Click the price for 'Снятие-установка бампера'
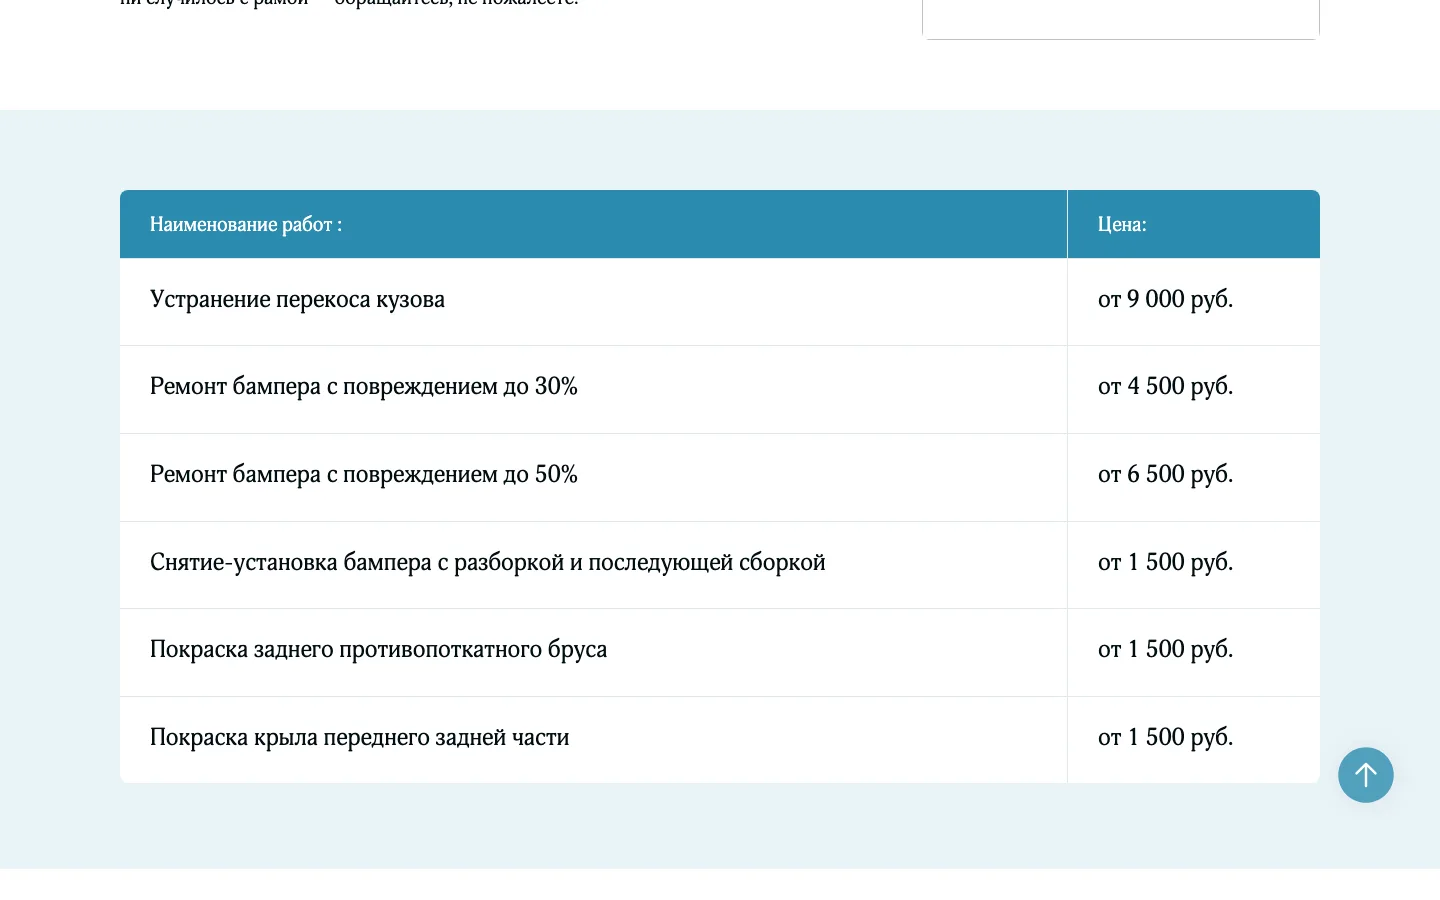The height and width of the screenshot is (900, 1440). (1165, 563)
